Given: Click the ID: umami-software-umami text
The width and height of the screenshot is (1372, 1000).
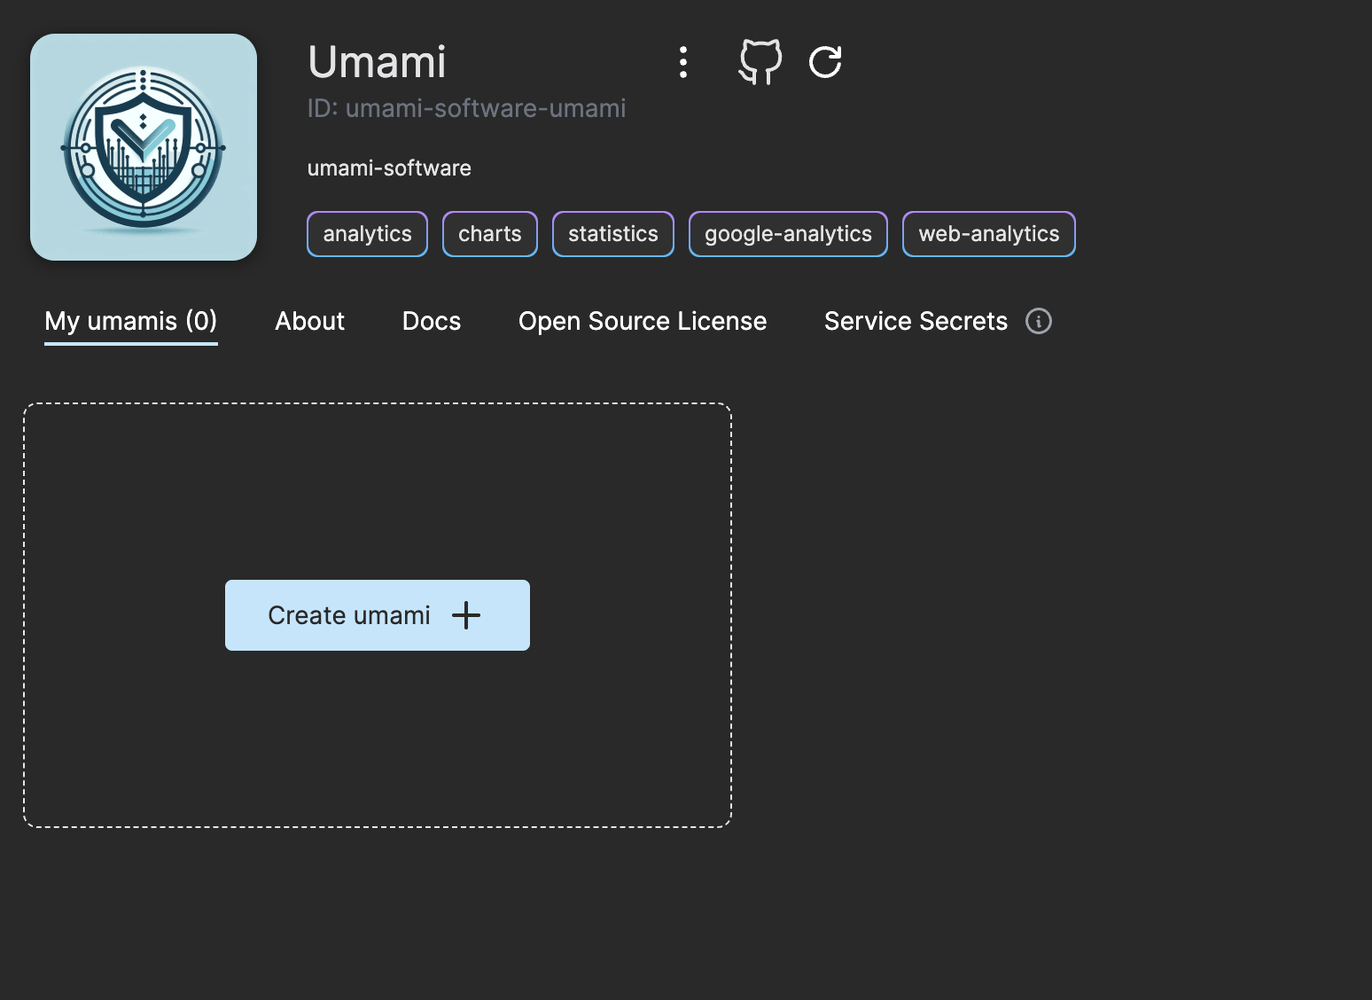Looking at the screenshot, I should click(x=466, y=108).
